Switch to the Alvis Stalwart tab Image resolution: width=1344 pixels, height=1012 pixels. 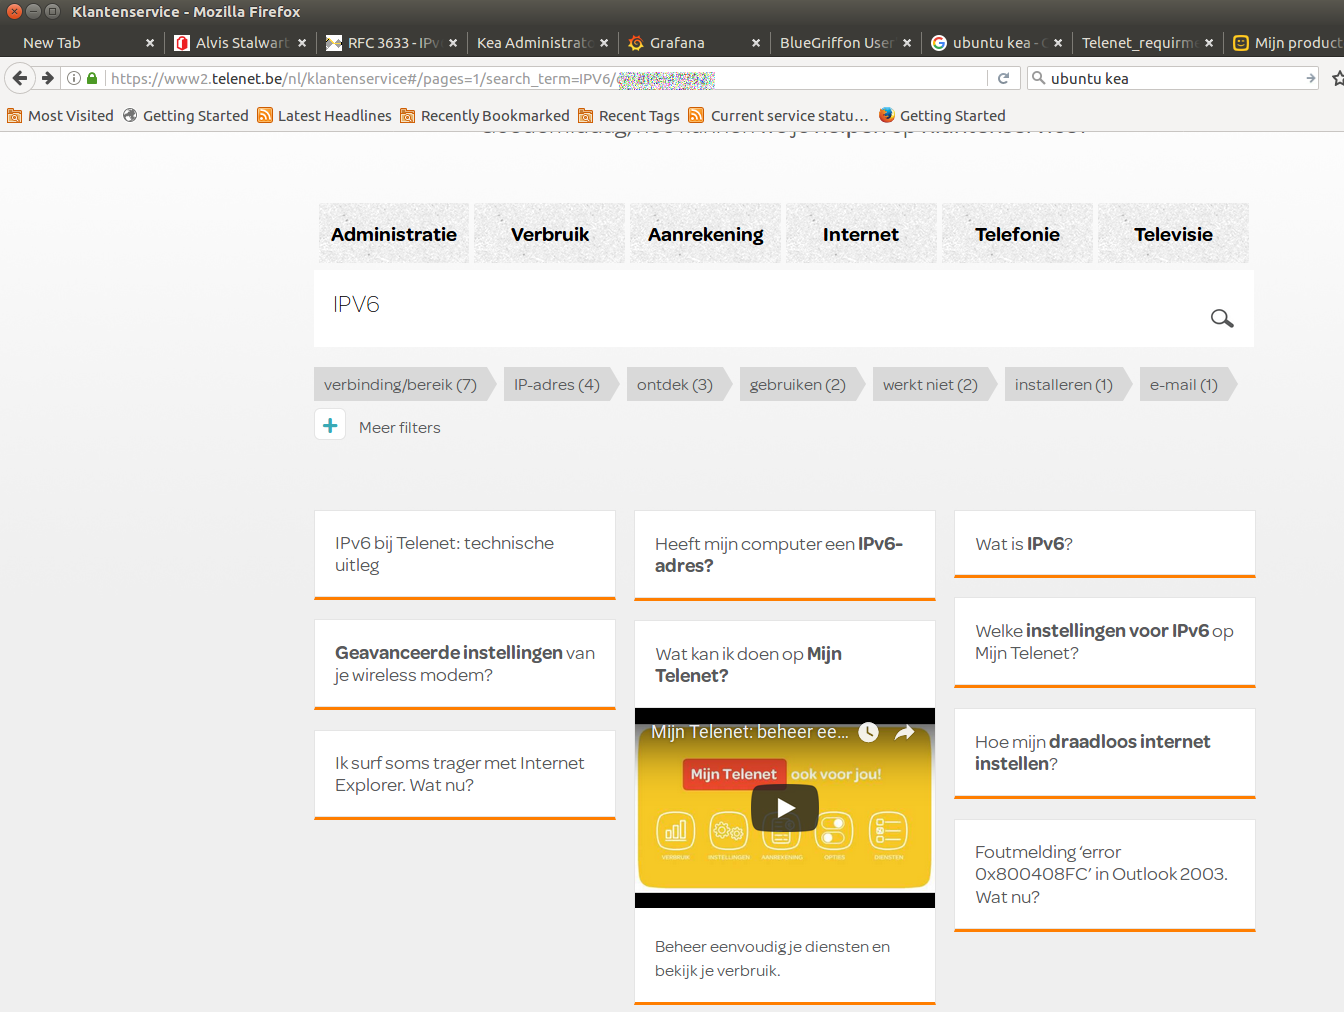(240, 43)
